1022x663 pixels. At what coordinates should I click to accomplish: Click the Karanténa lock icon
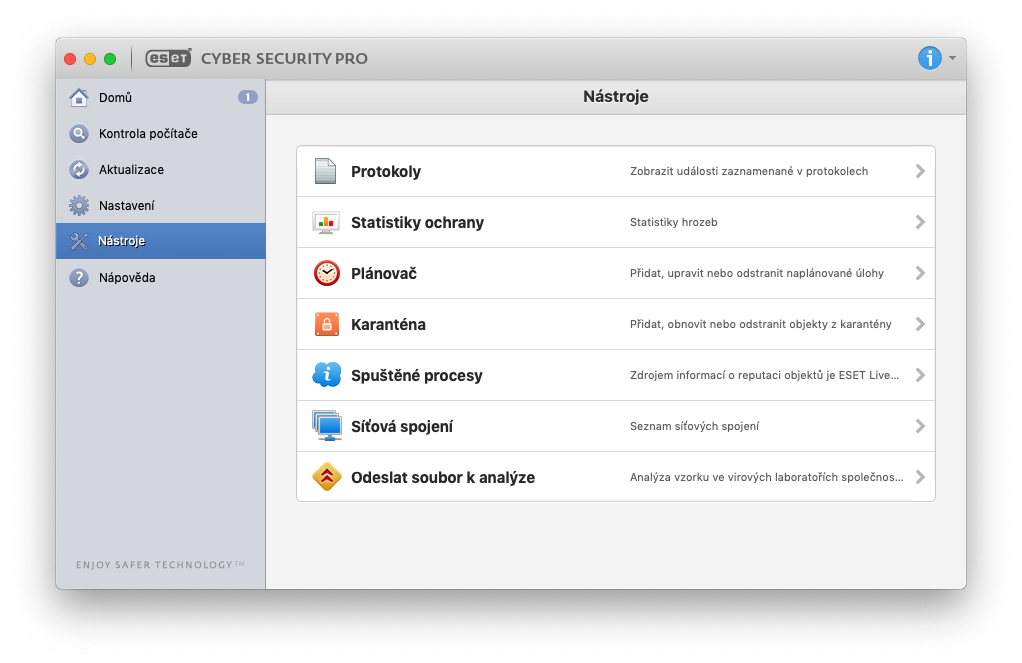(x=326, y=324)
